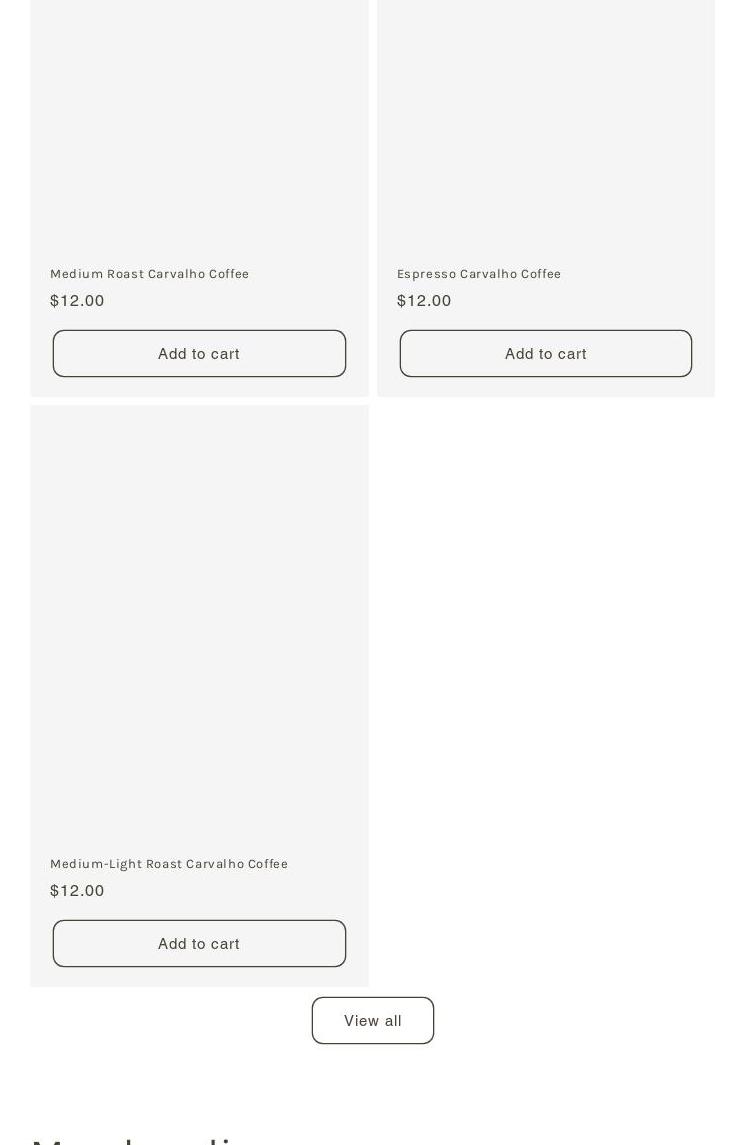The height and width of the screenshot is (1145, 745).
Task: Click the Espresso product image area
Action: tap(545, 120)
